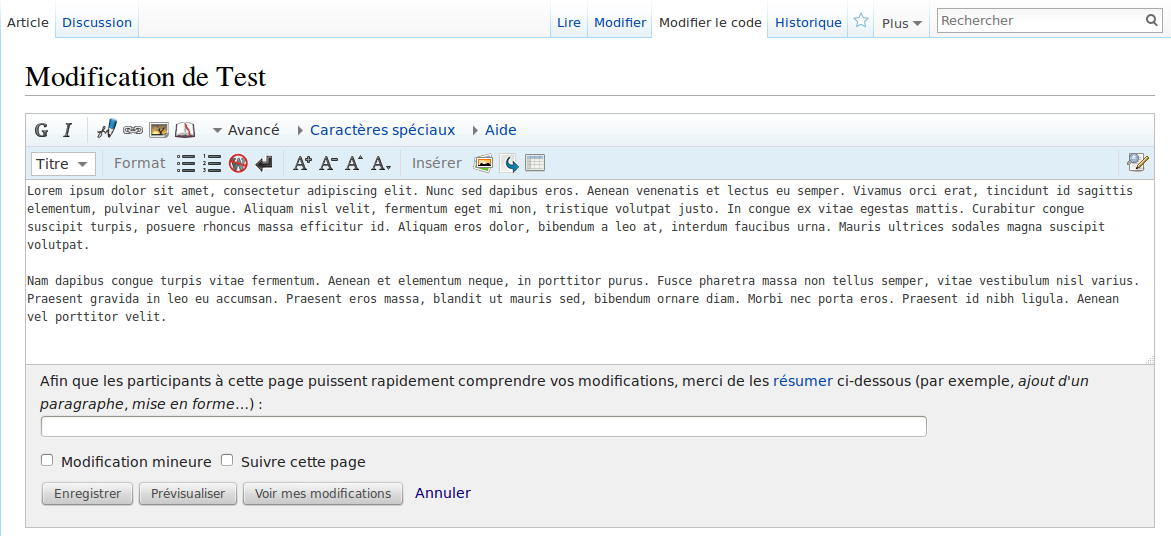Click into the edit summary input field
This screenshot has width=1171, height=538.
pyautogui.click(x=484, y=427)
